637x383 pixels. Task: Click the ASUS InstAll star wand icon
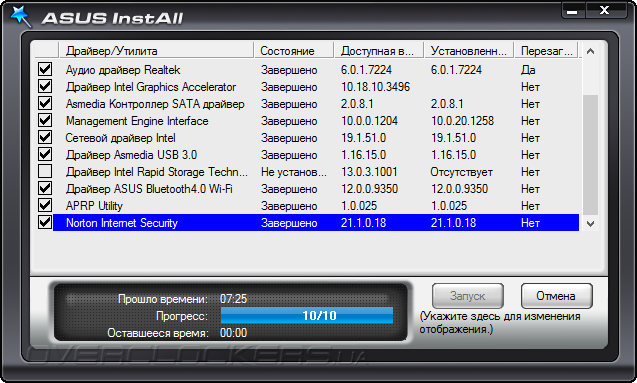pyautogui.click(x=21, y=16)
